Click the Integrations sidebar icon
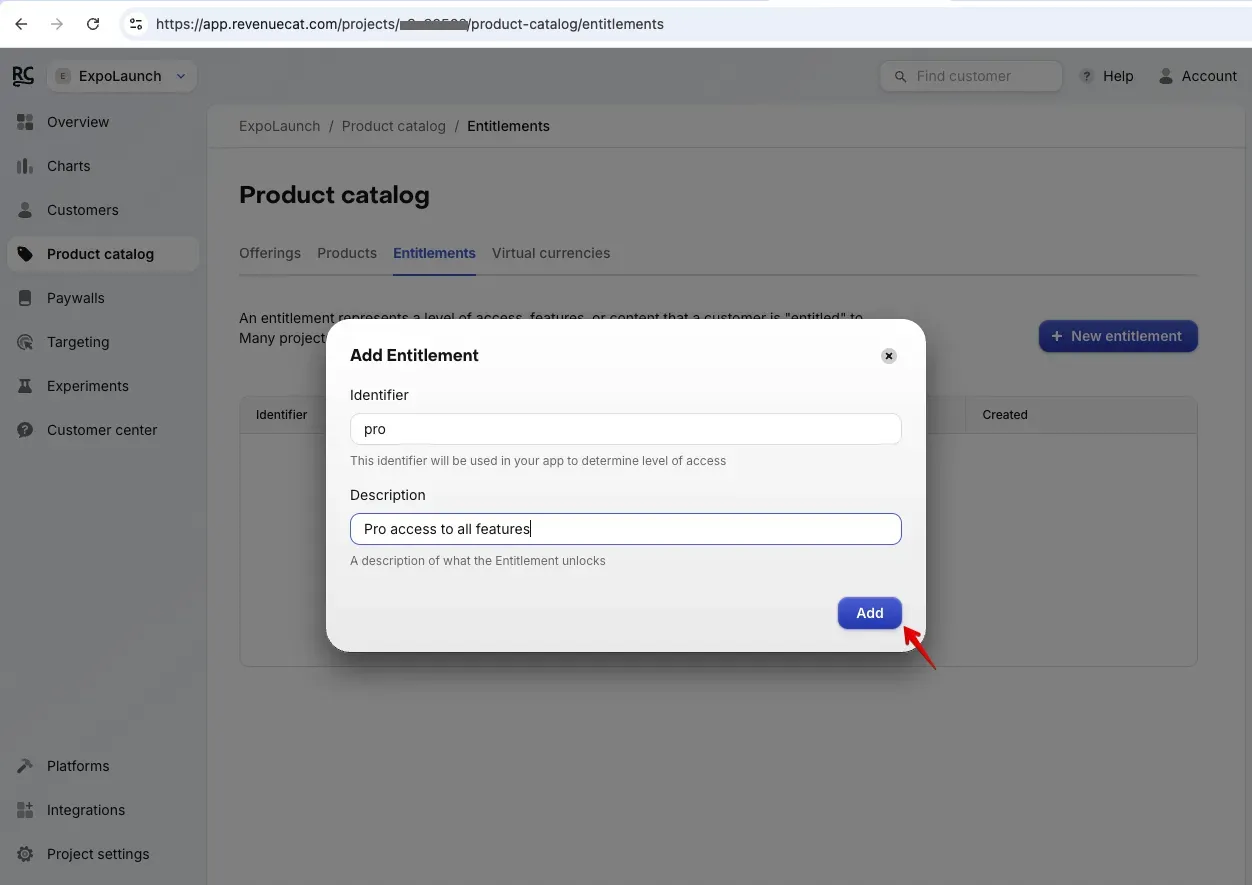Screen dimensions: 1252x885 25,810
